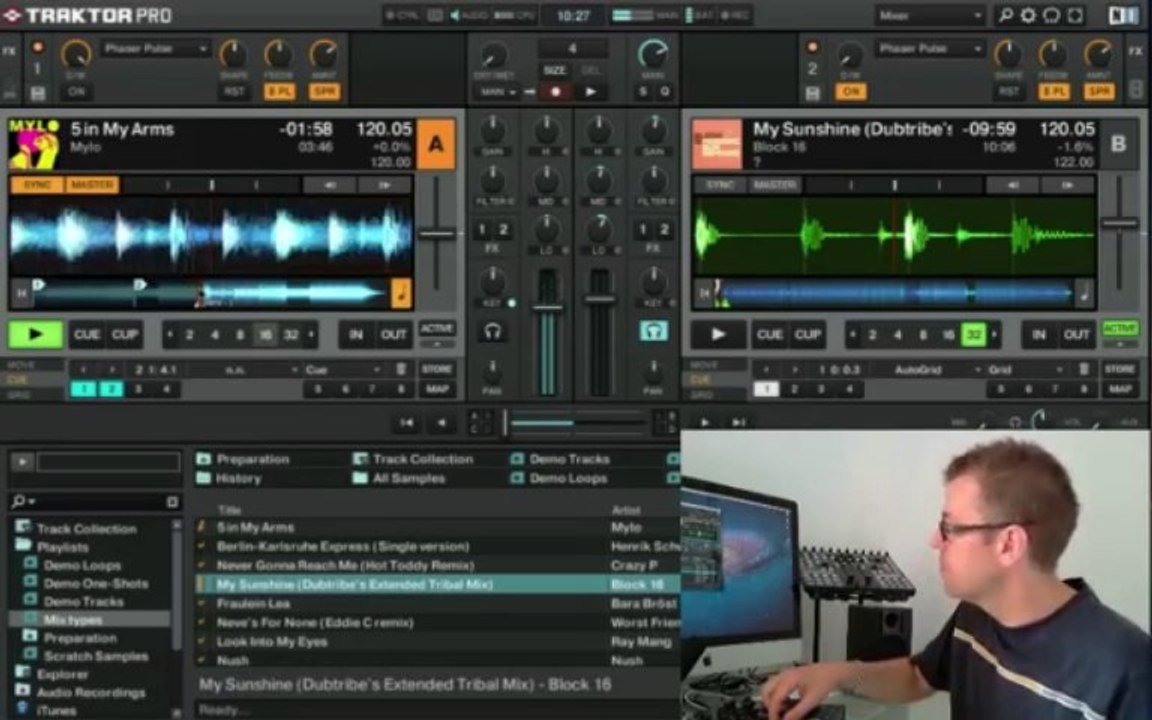Image resolution: width=1152 pixels, height=720 pixels.
Task: Enable SYNC on Deck B
Action: [x=721, y=185]
